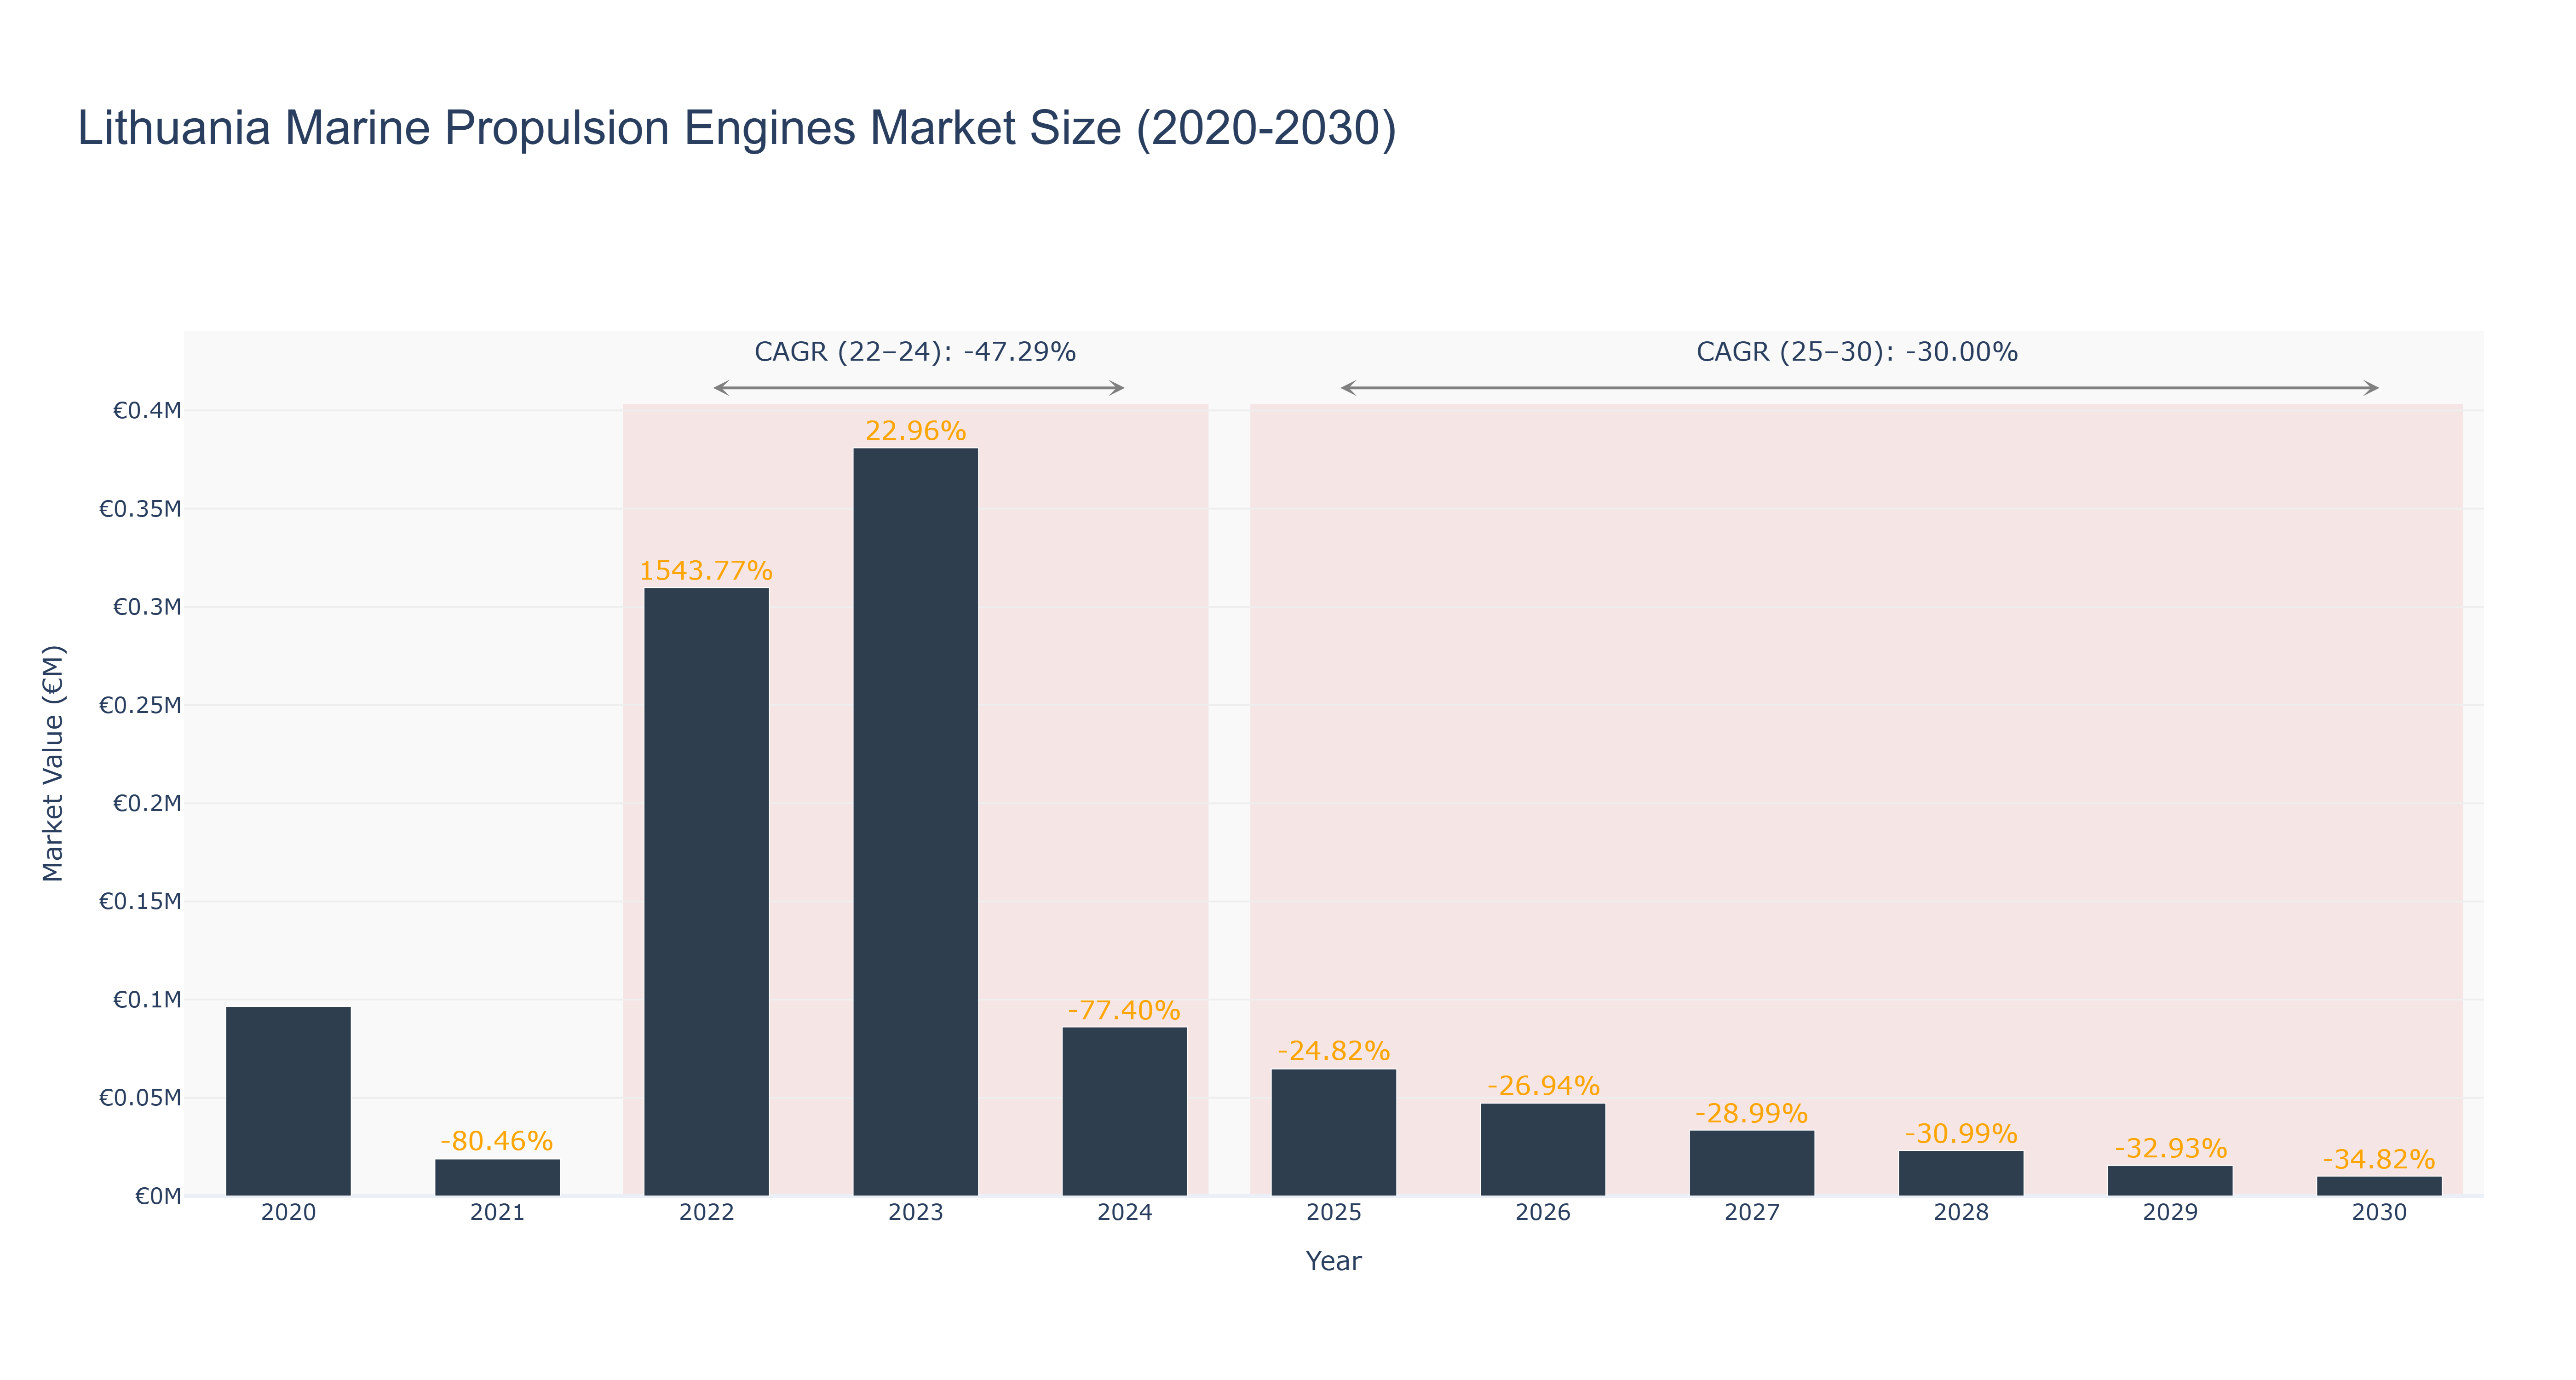Screen dimensions: 2576x1380
Task: Click the 2027 forecast bar
Action: (x=1751, y=1163)
